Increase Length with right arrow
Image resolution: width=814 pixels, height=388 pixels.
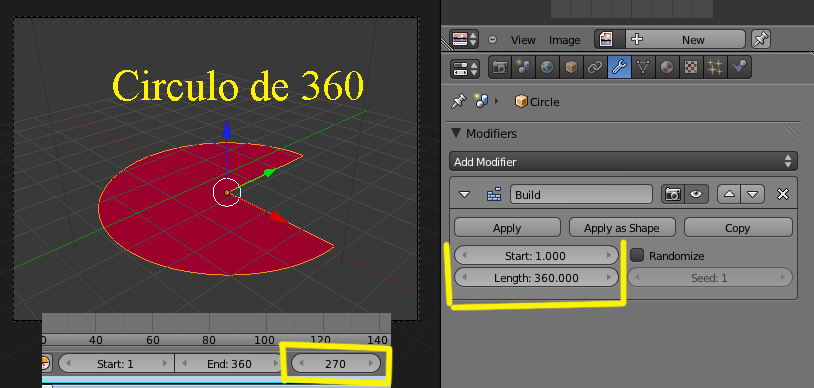pos(608,277)
